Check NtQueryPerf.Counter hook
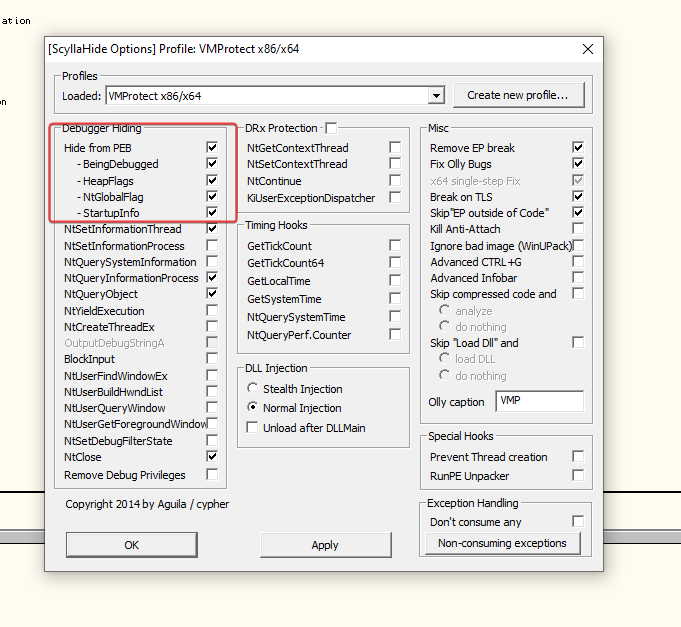681x627 pixels. coord(395,334)
